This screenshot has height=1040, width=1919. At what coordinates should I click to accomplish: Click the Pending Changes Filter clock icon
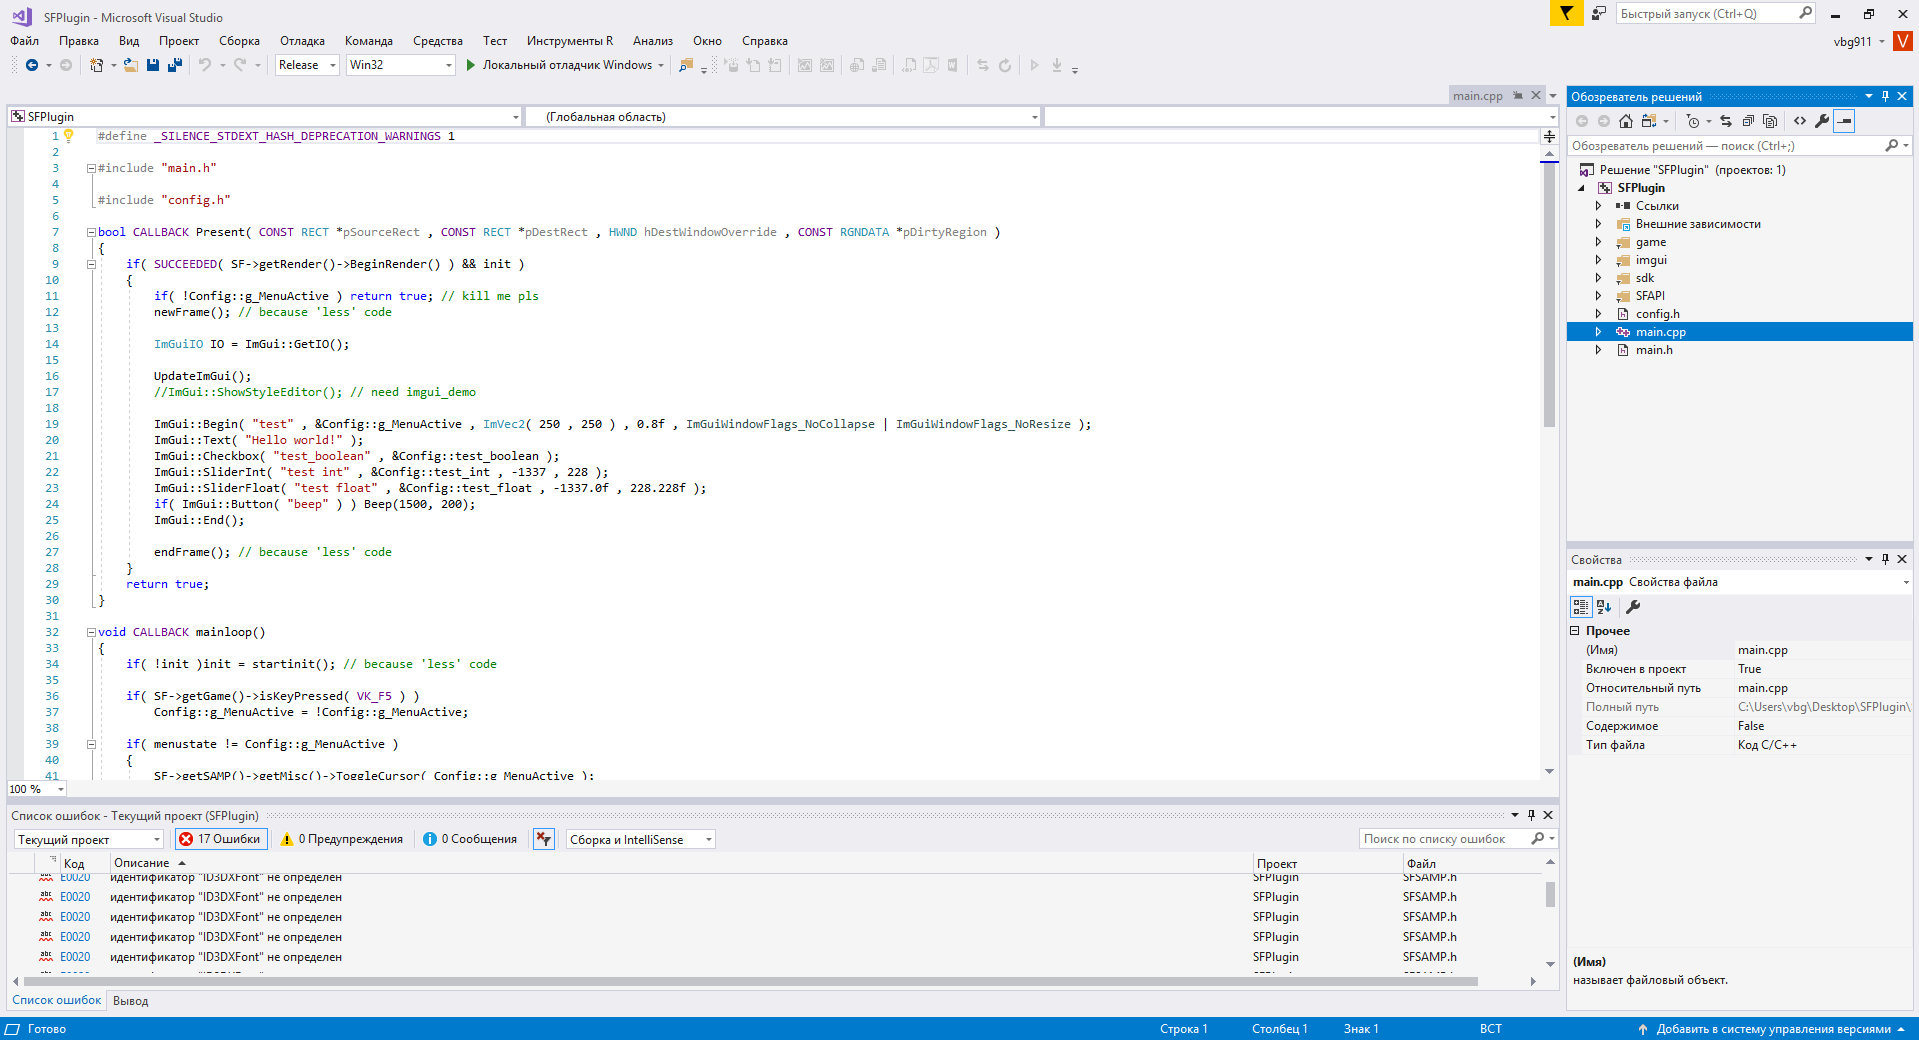tap(1693, 121)
